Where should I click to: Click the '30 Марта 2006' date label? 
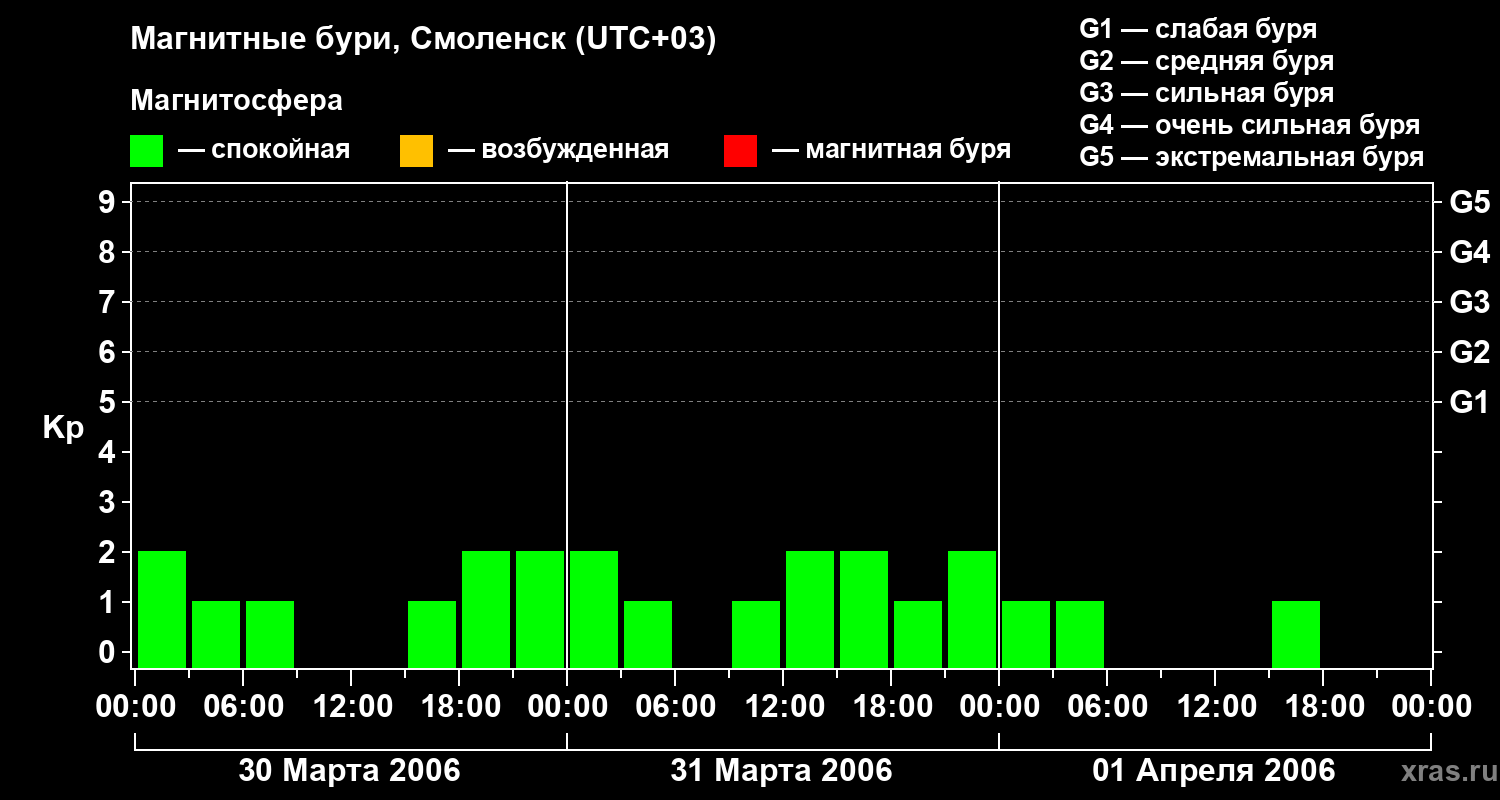tap(349, 770)
